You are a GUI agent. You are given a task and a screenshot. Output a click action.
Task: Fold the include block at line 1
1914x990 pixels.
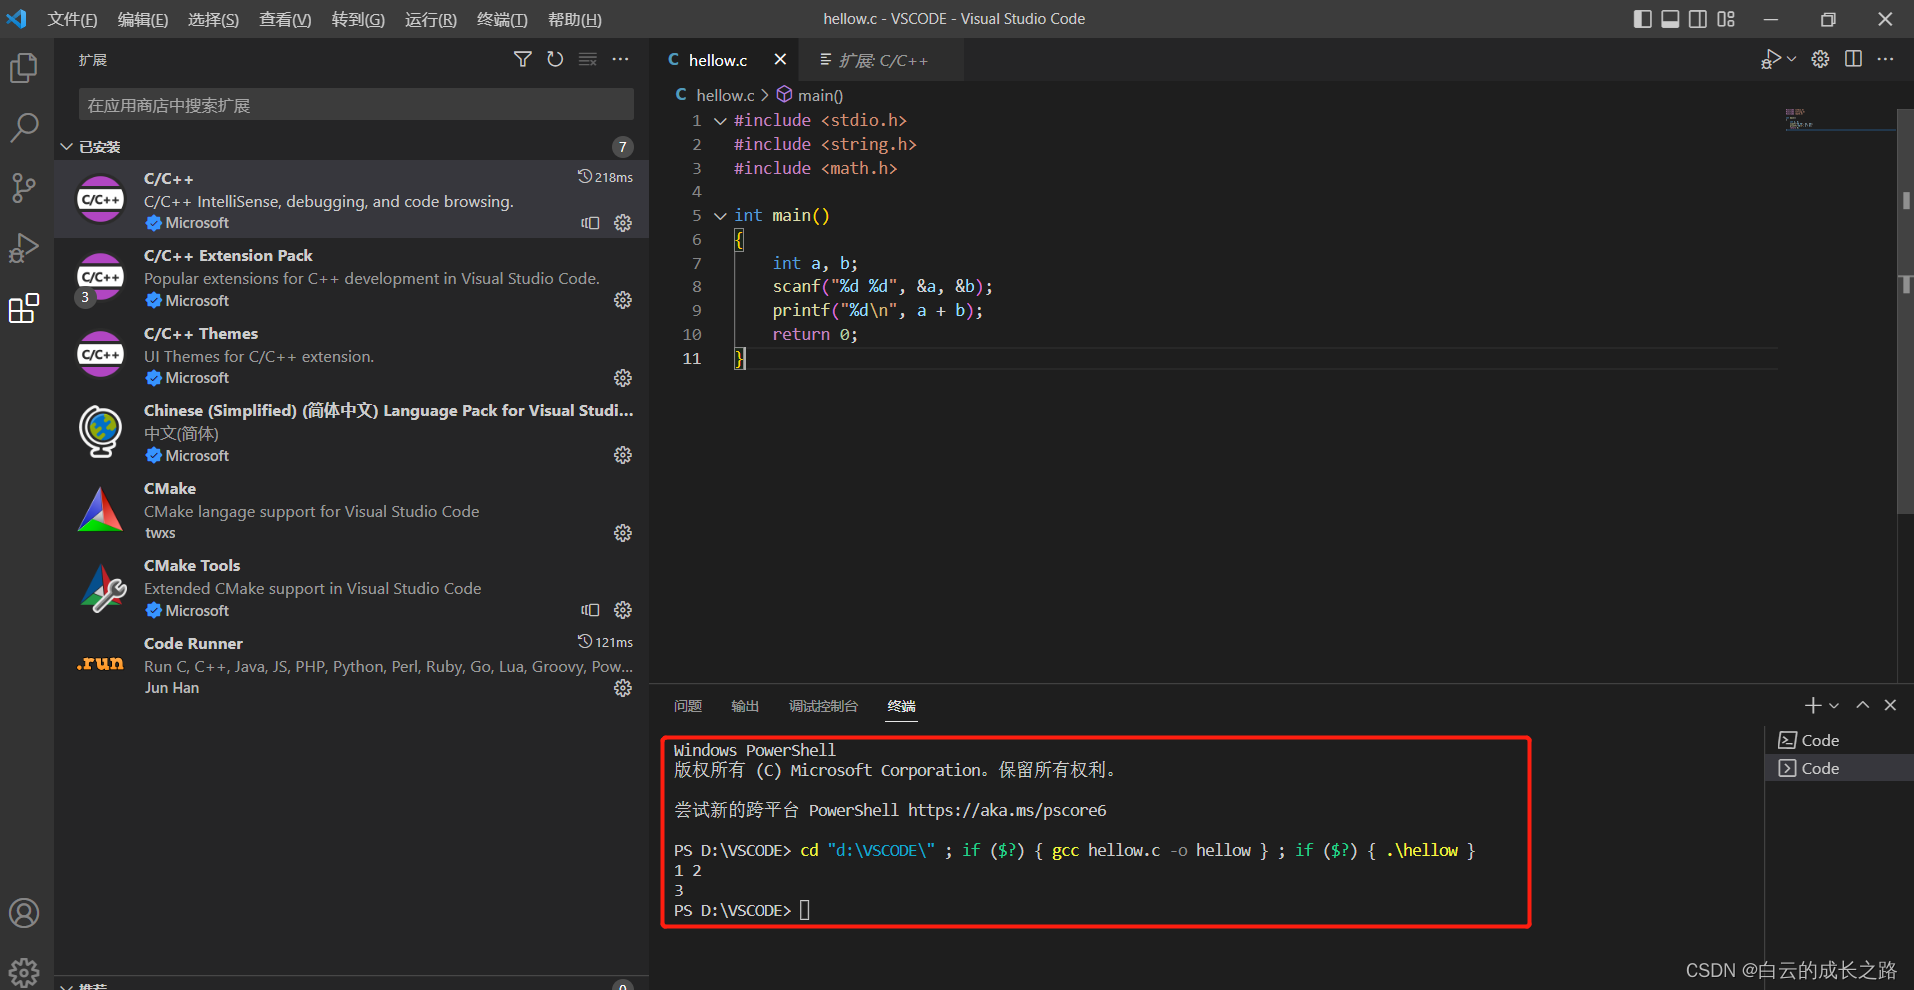pyautogui.click(x=720, y=121)
